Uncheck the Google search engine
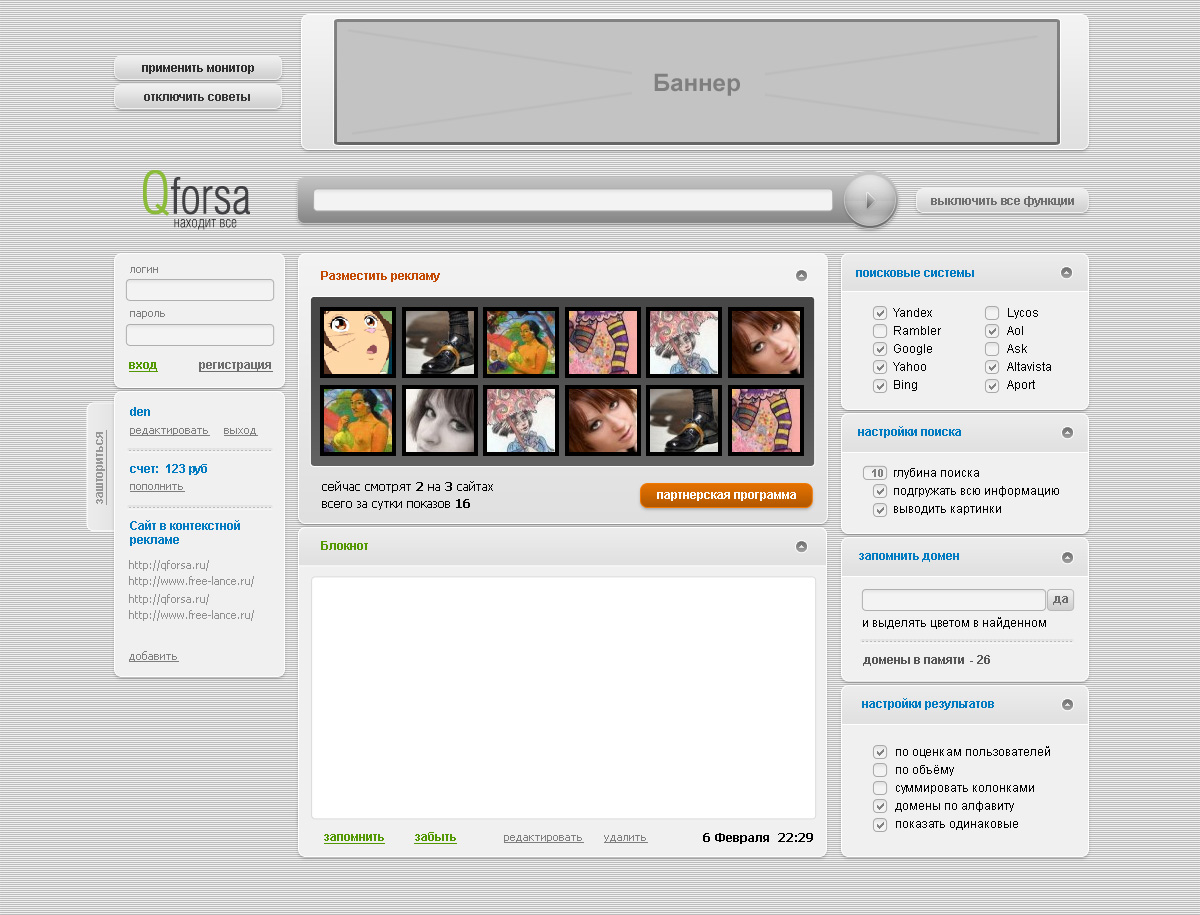Image resolution: width=1200 pixels, height=915 pixels. [880, 349]
